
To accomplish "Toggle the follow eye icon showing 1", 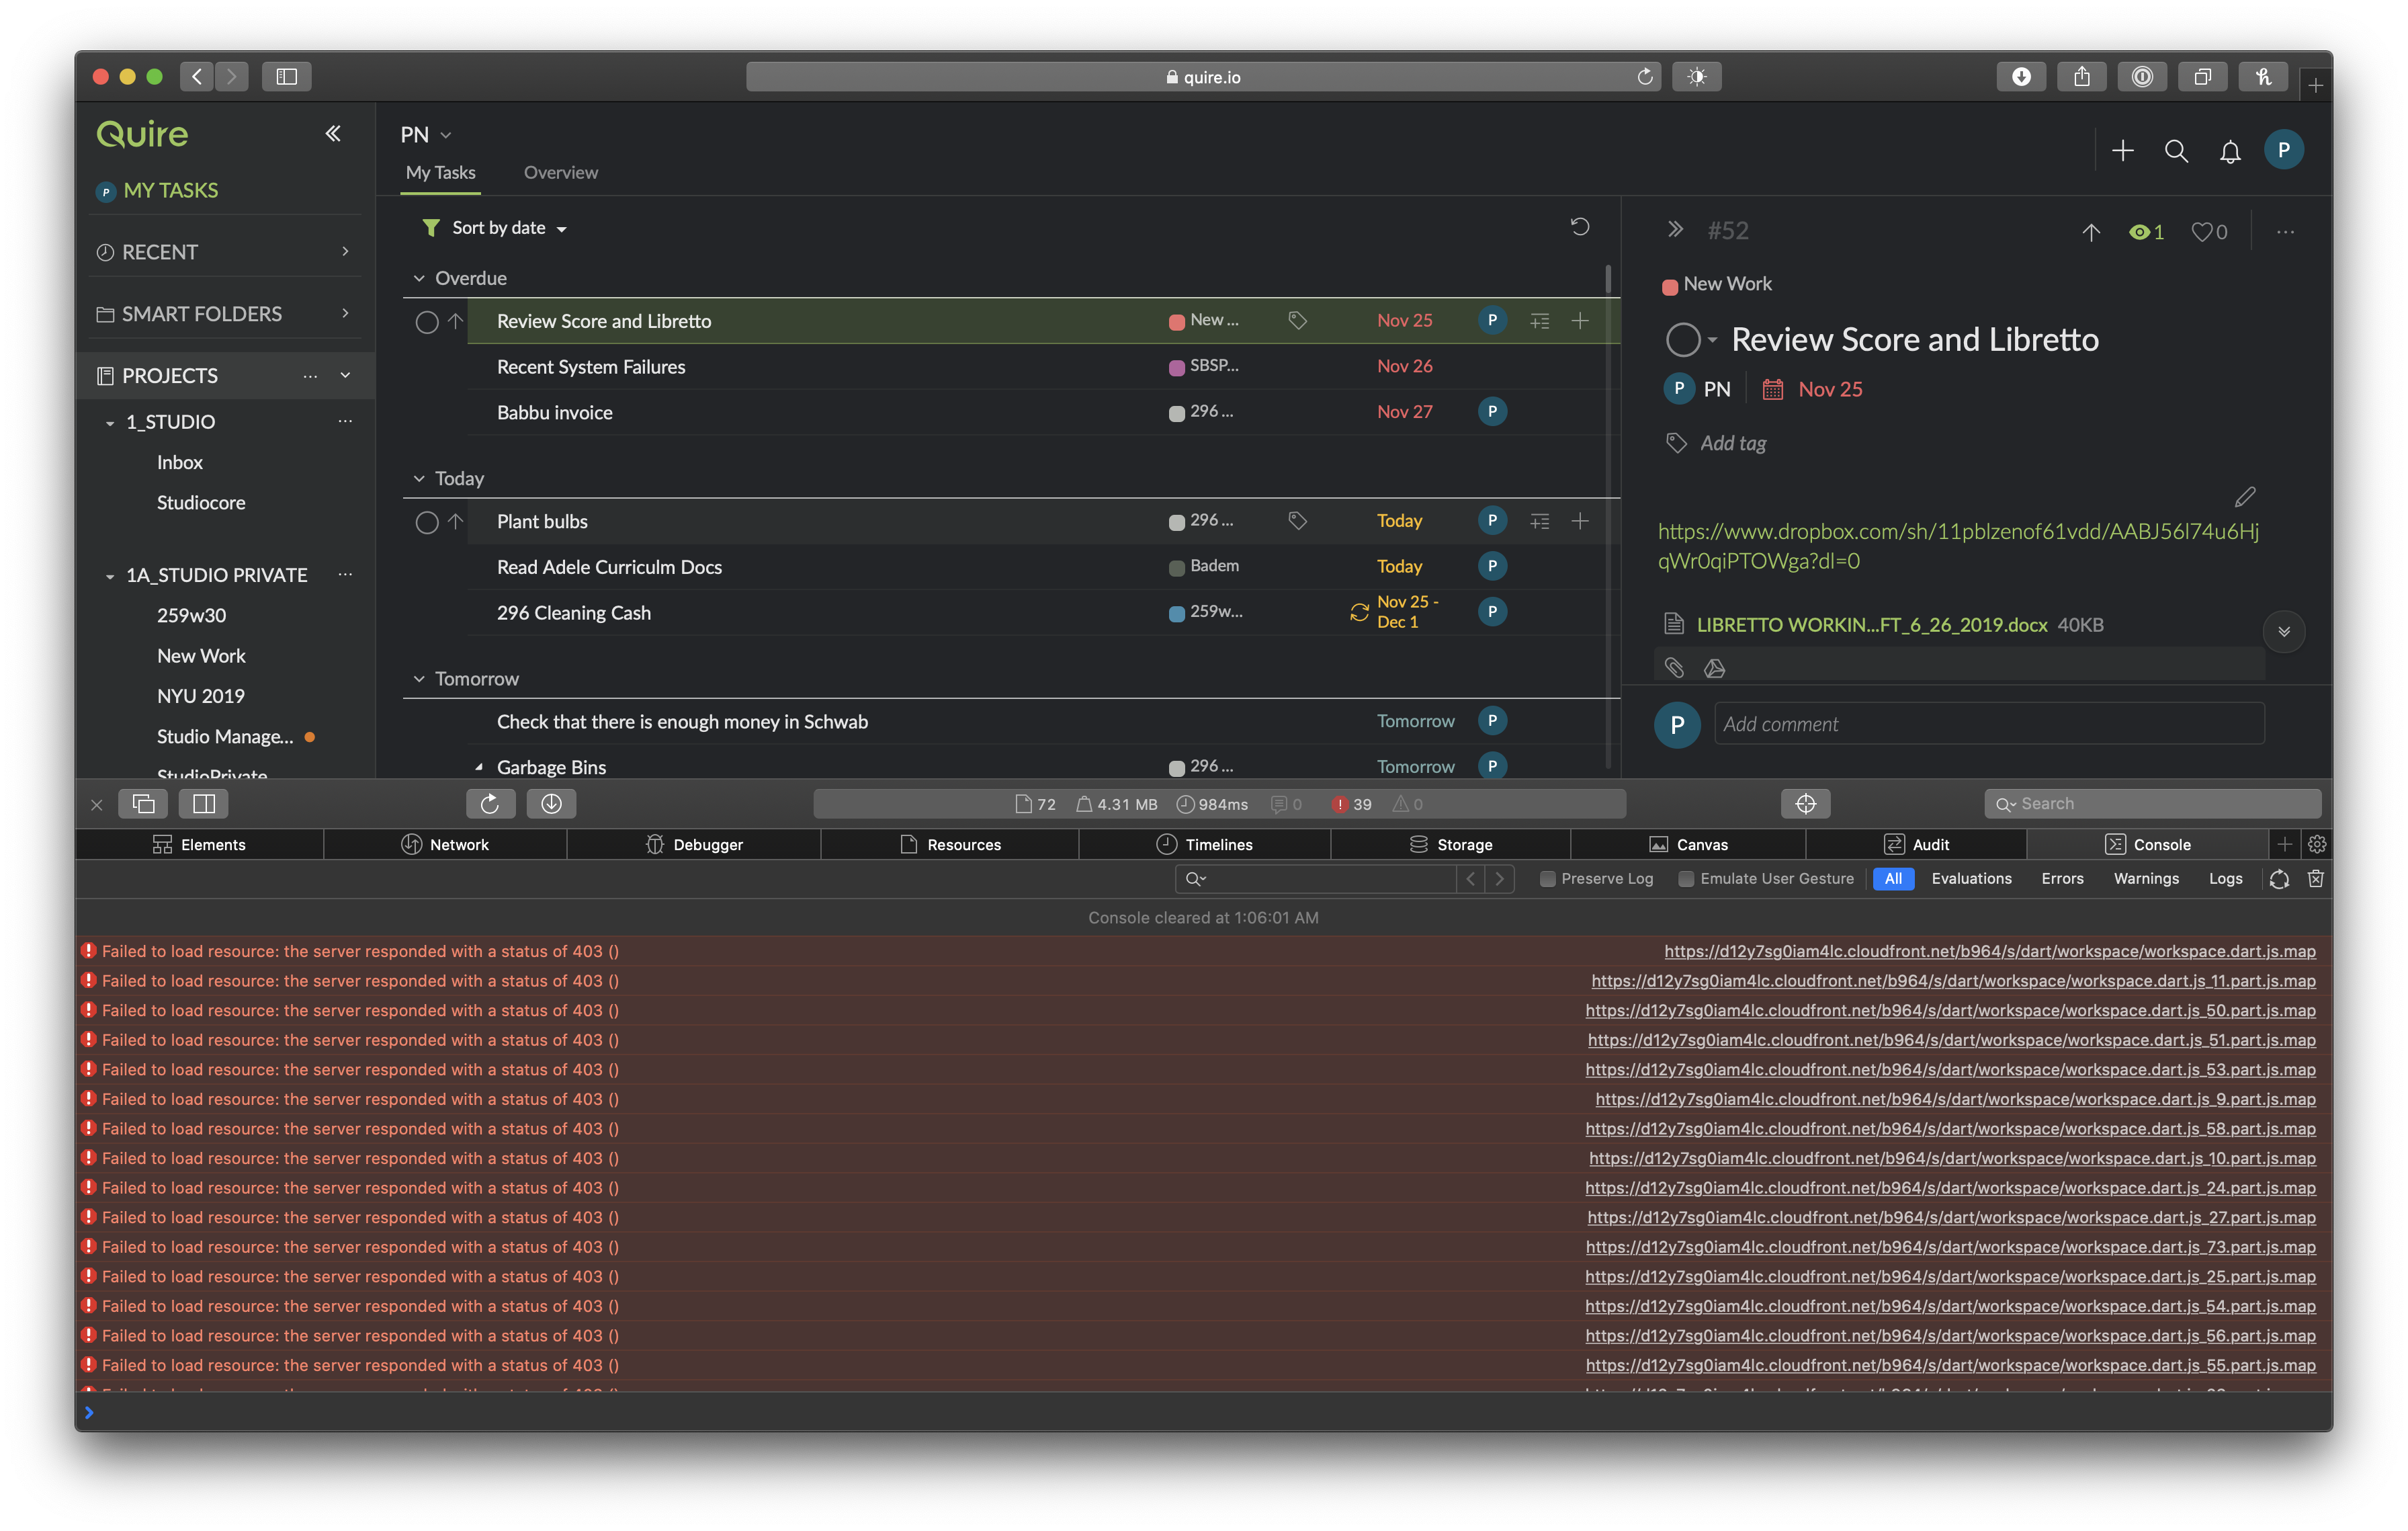I will [x=2146, y=232].
